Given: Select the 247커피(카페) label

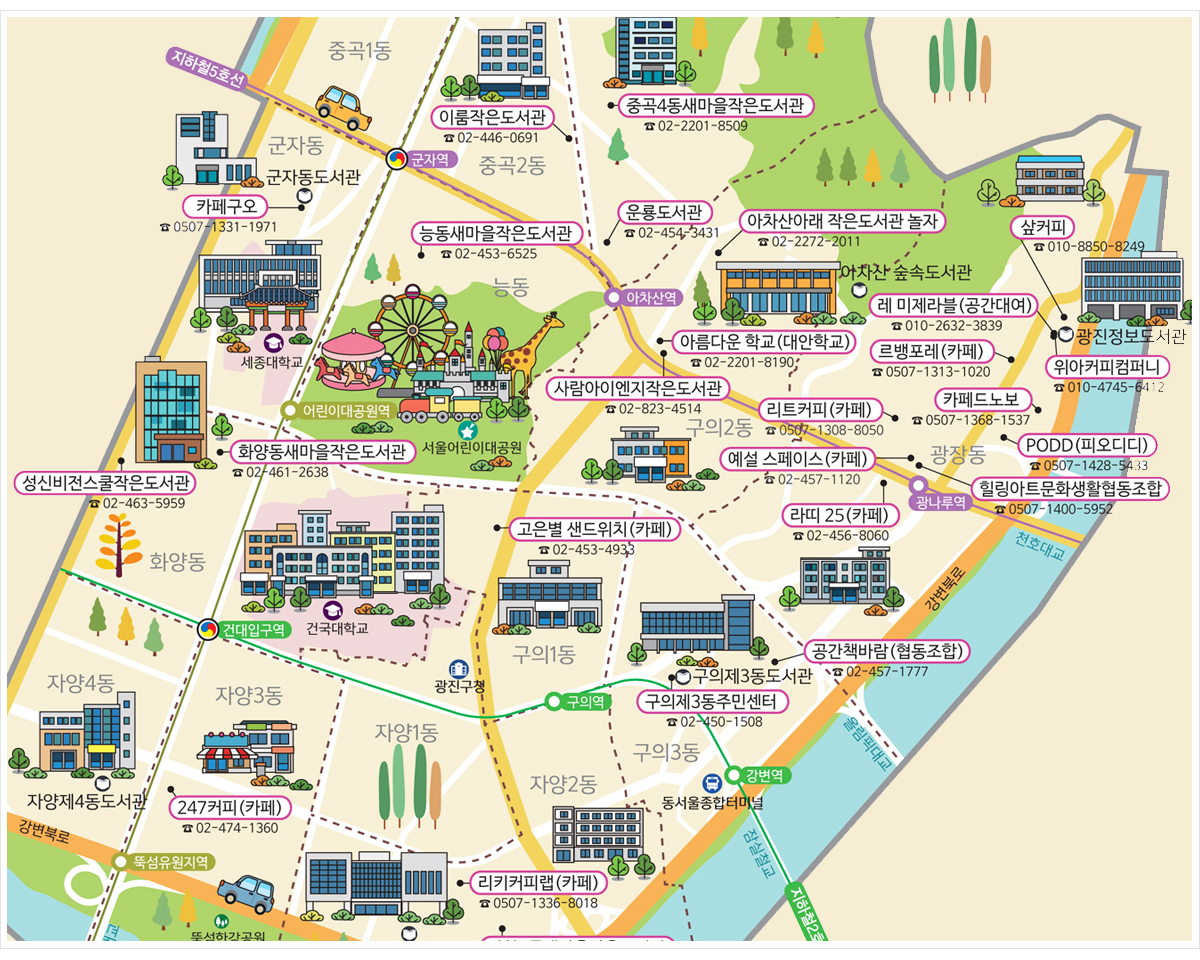Looking at the screenshot, I should pos(229,808).
